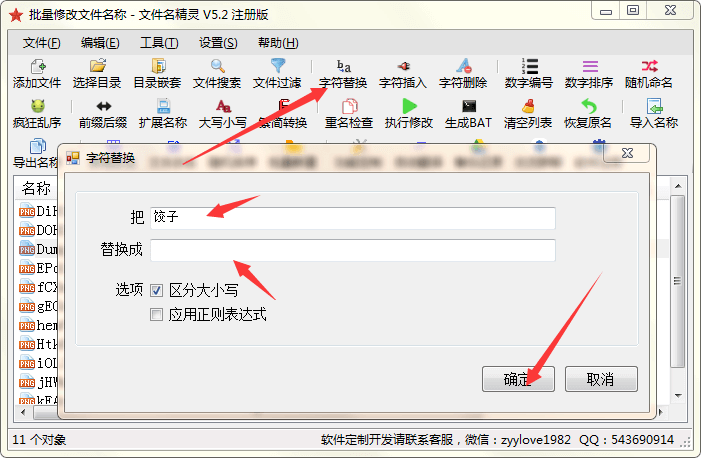Click the 随机命名 shuffle icon

point(649,66)
